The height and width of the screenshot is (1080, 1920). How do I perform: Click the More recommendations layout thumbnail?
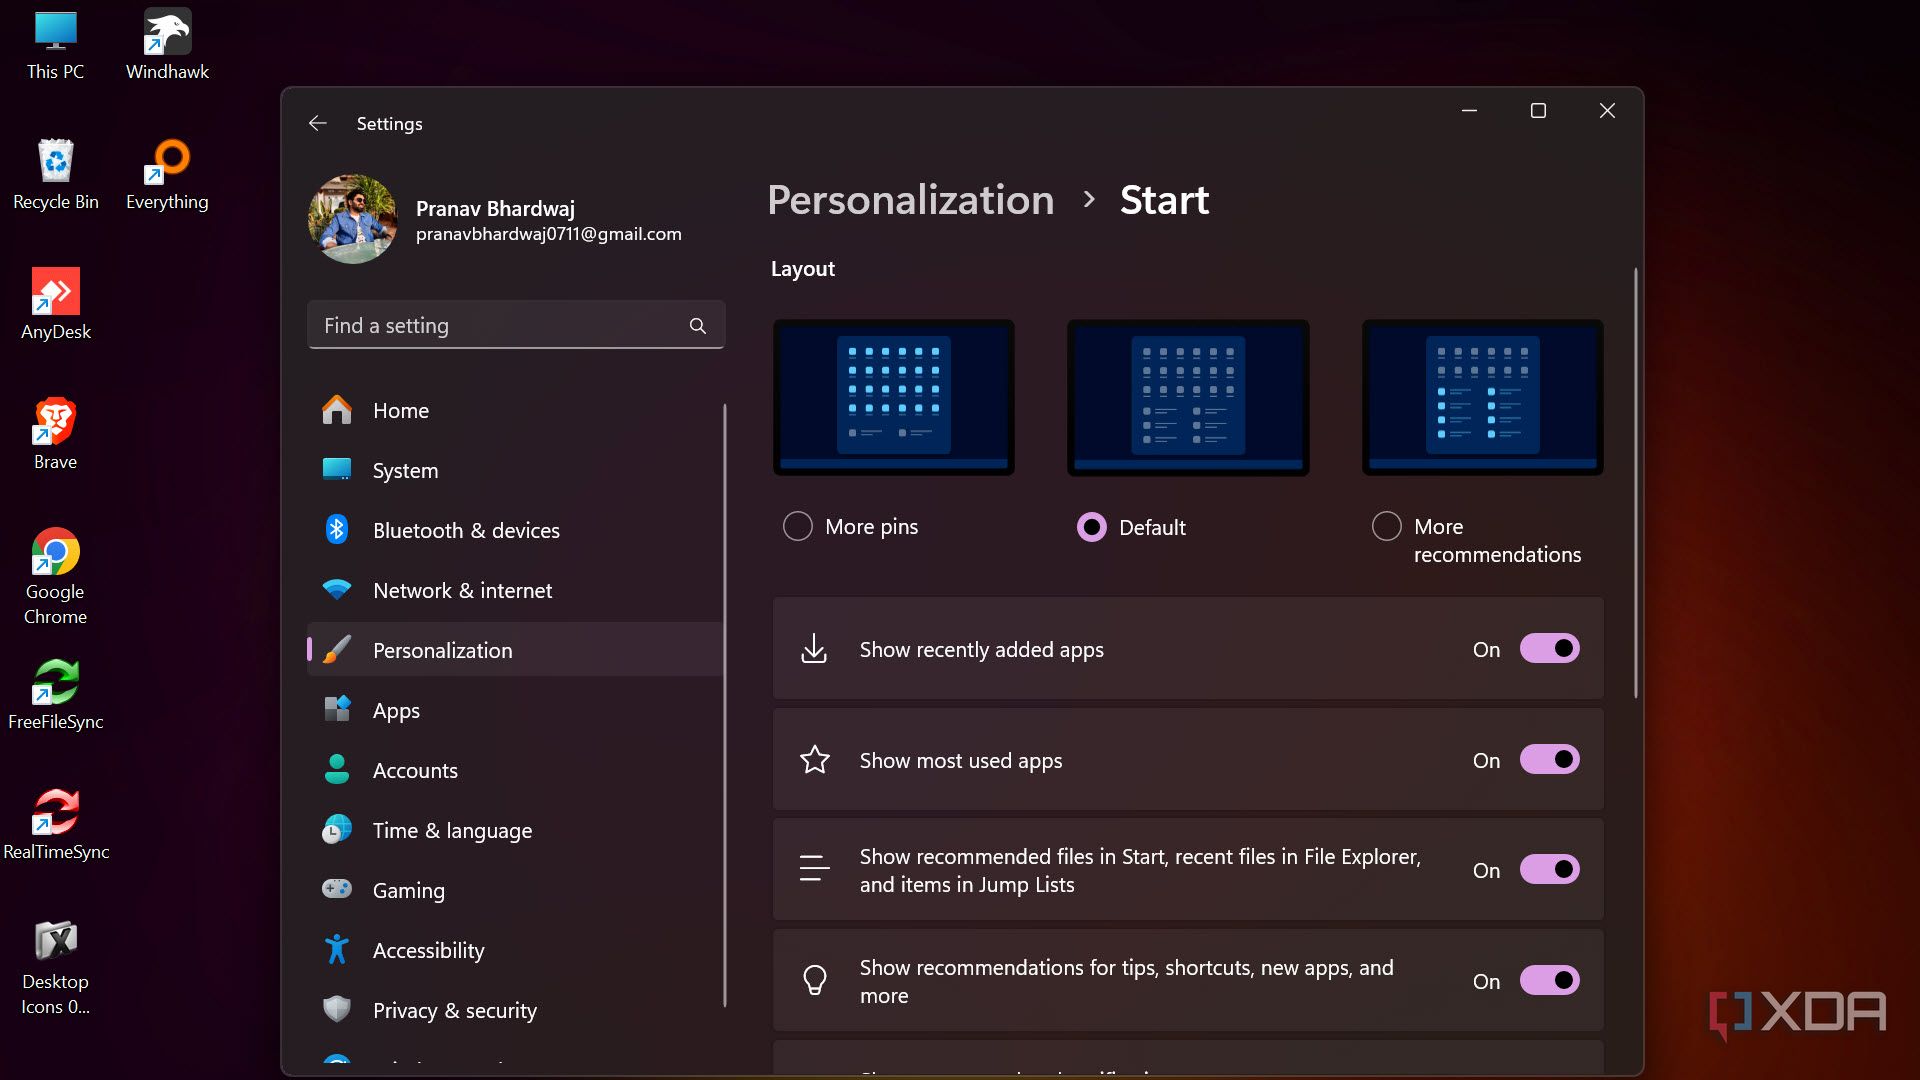1482,397
